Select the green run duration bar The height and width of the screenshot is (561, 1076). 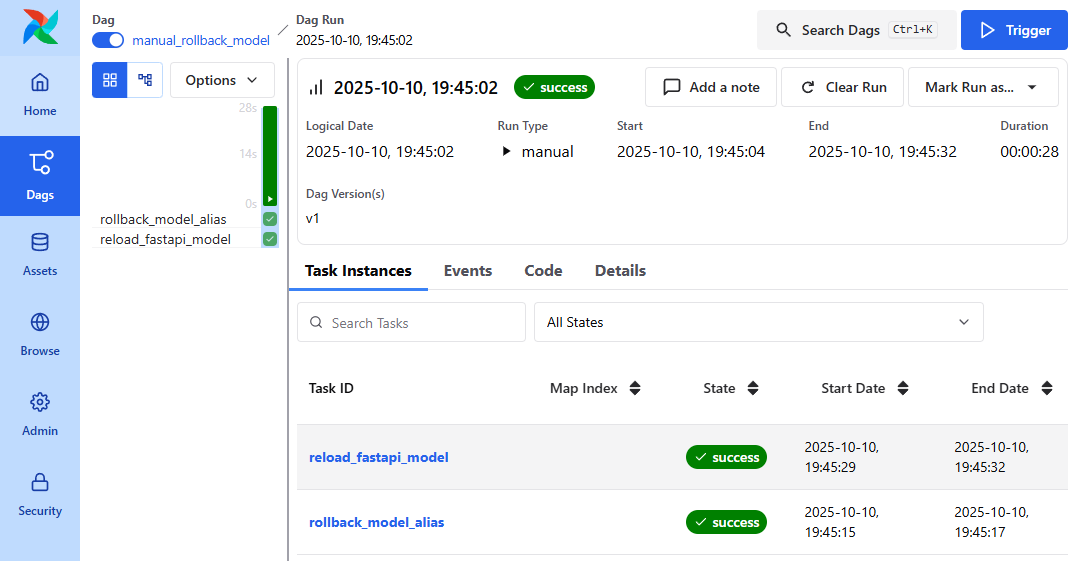point(270,156)
